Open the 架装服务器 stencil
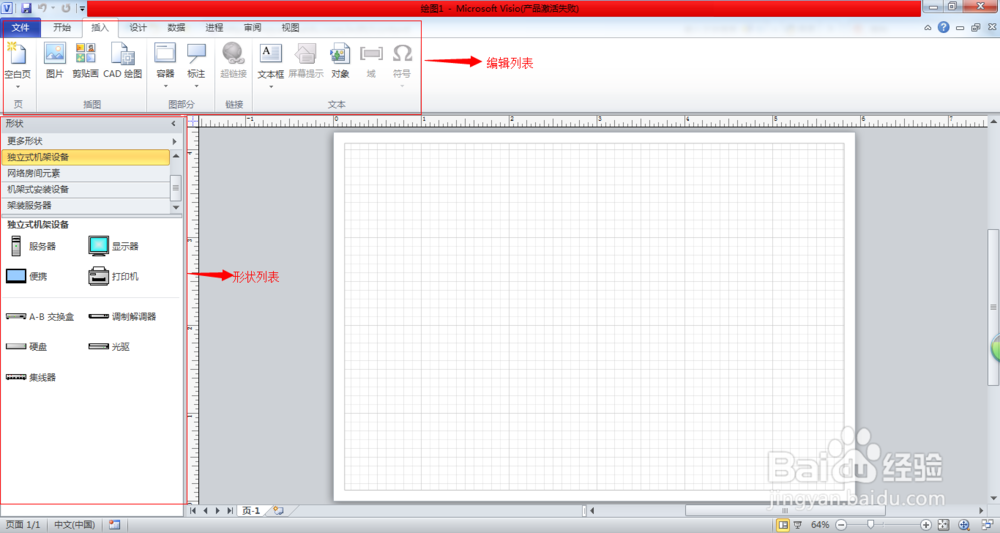 click(85, 205)
